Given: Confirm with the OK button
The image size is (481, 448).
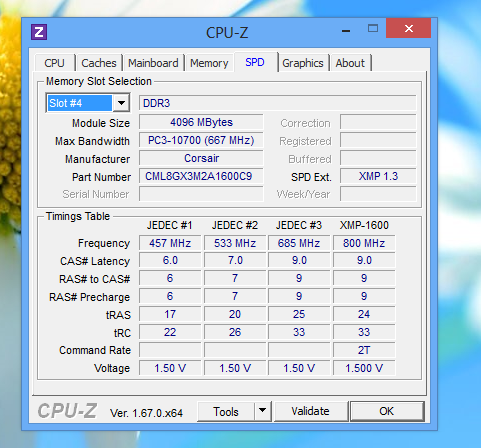Looking at the screenshot, I should click(387, 411).
